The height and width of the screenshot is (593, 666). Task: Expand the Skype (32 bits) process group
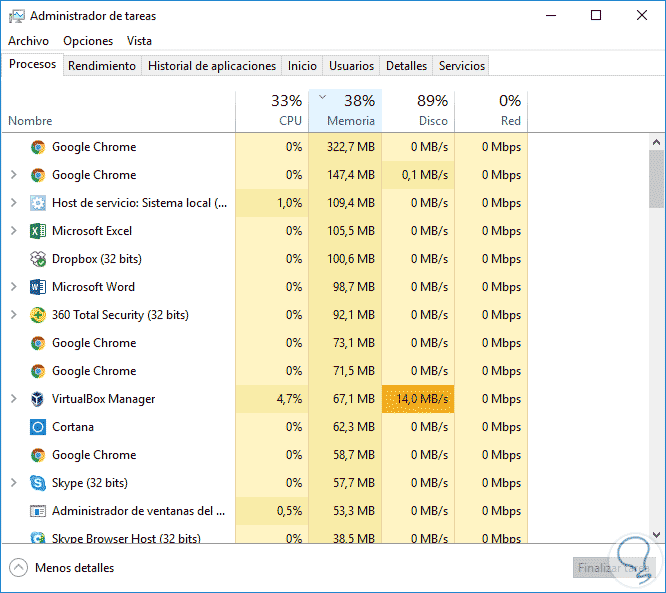tap(13, 483)
